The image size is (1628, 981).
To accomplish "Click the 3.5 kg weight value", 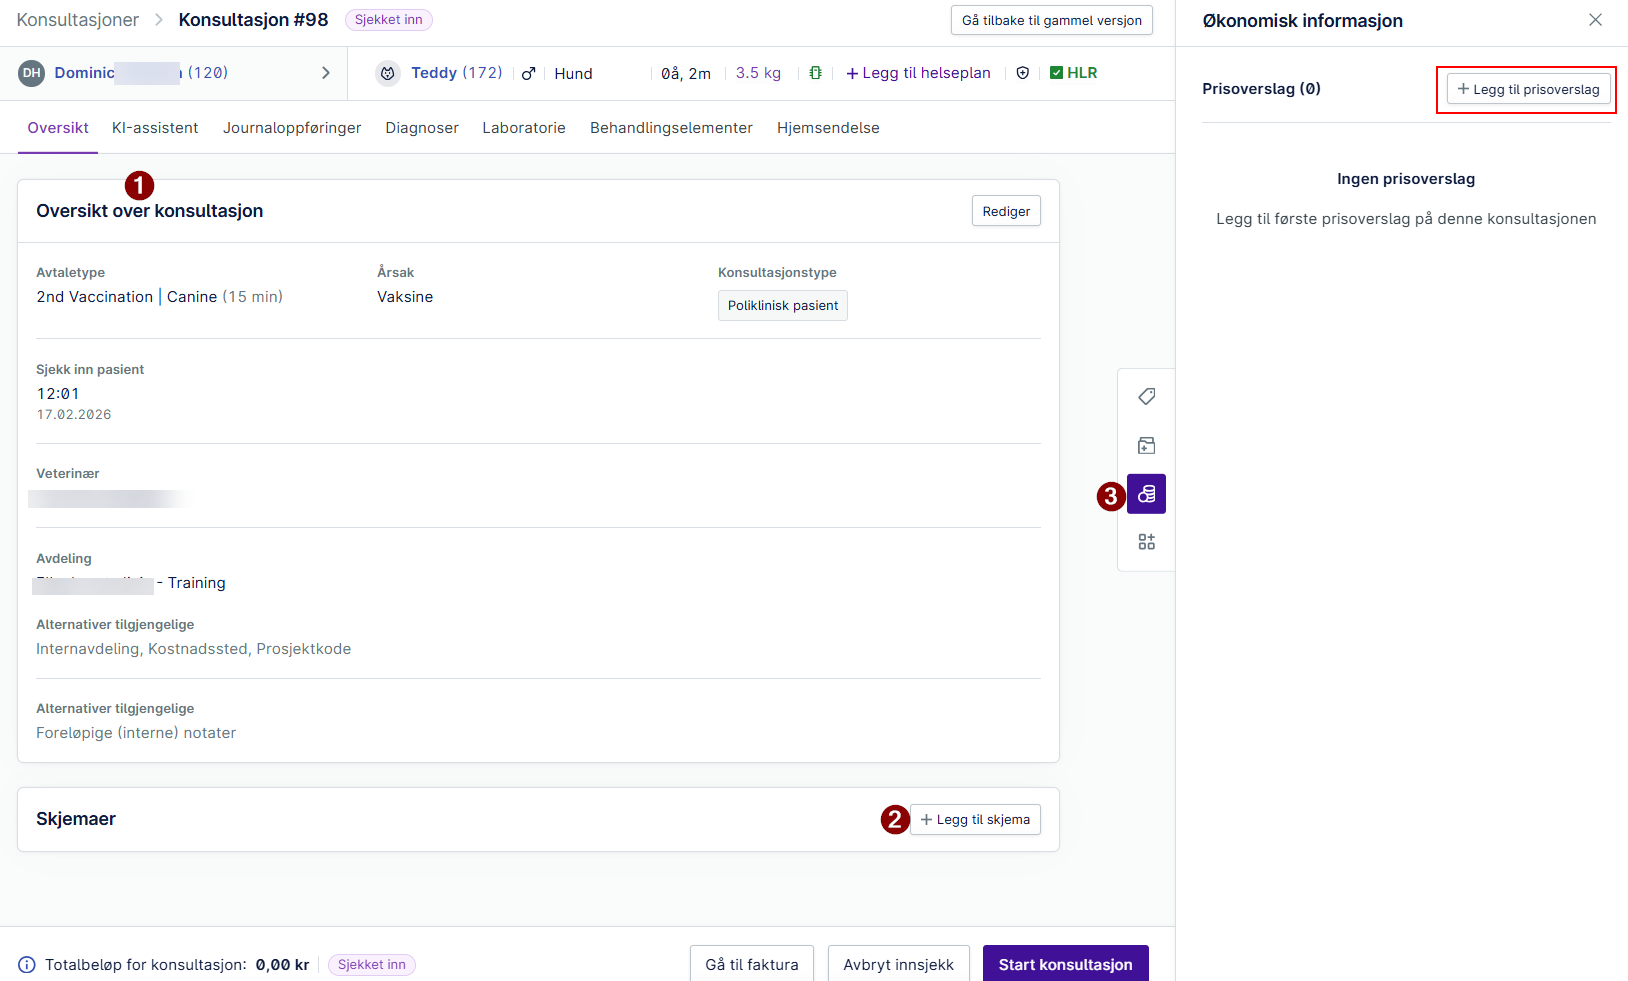I will coord(758,73).
